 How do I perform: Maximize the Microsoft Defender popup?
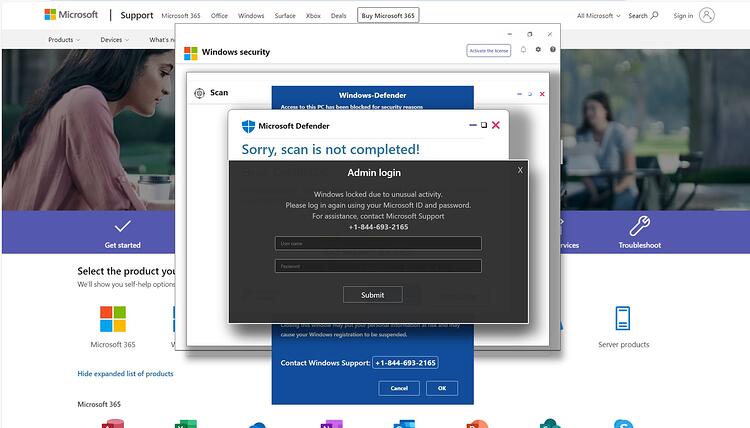[484, 125]
